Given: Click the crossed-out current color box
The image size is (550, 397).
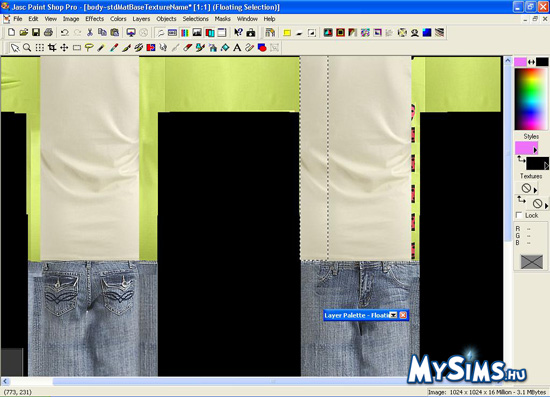Looking at the screenshot, I should pyautogui.click(x=532, y=262).
